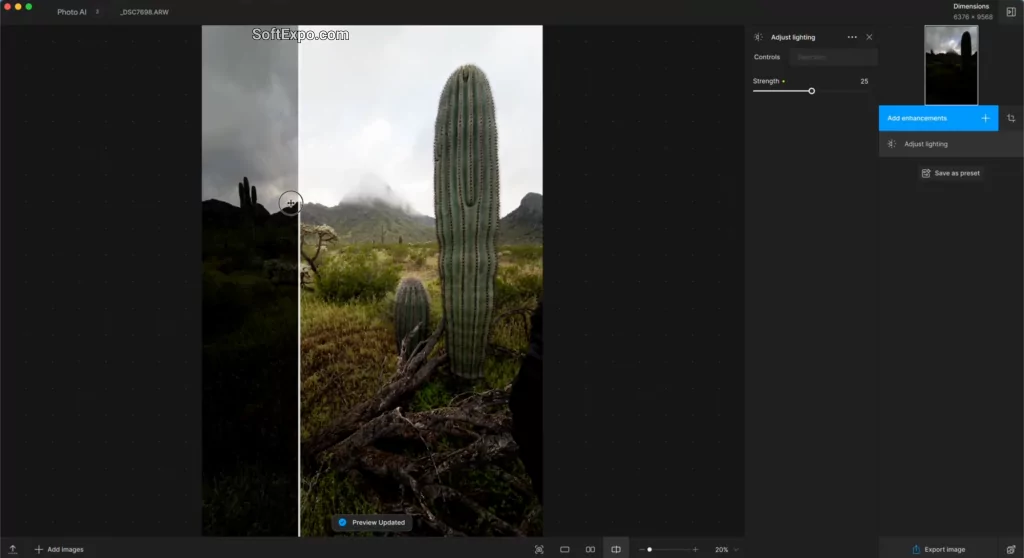This screenshot has height=558, width=1024.
Task: Click the Photo AI title label
Action: click(72, 12)
